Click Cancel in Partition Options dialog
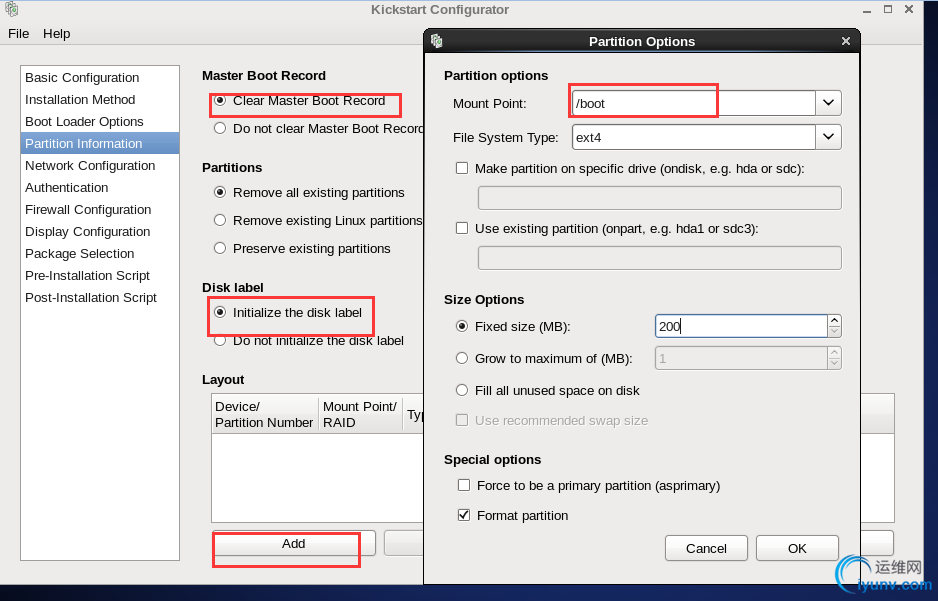This screenshot has width=938, height=601. point(706,548)
